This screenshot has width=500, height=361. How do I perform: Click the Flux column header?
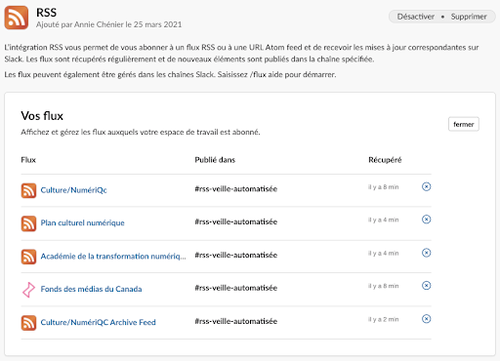click(28, 160)
